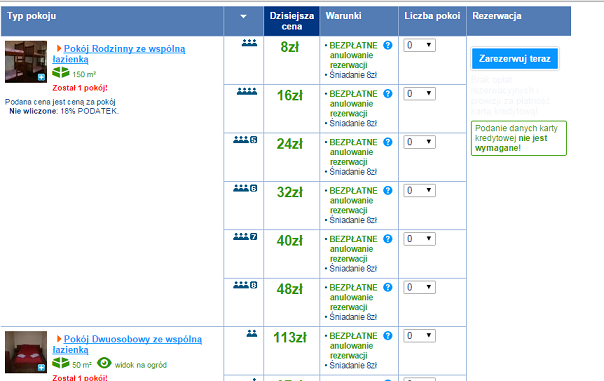This screenshot has width=604, height=381.
Task: Click Nie wliczone: 18% PODATEK text
Action: [64, 111]
